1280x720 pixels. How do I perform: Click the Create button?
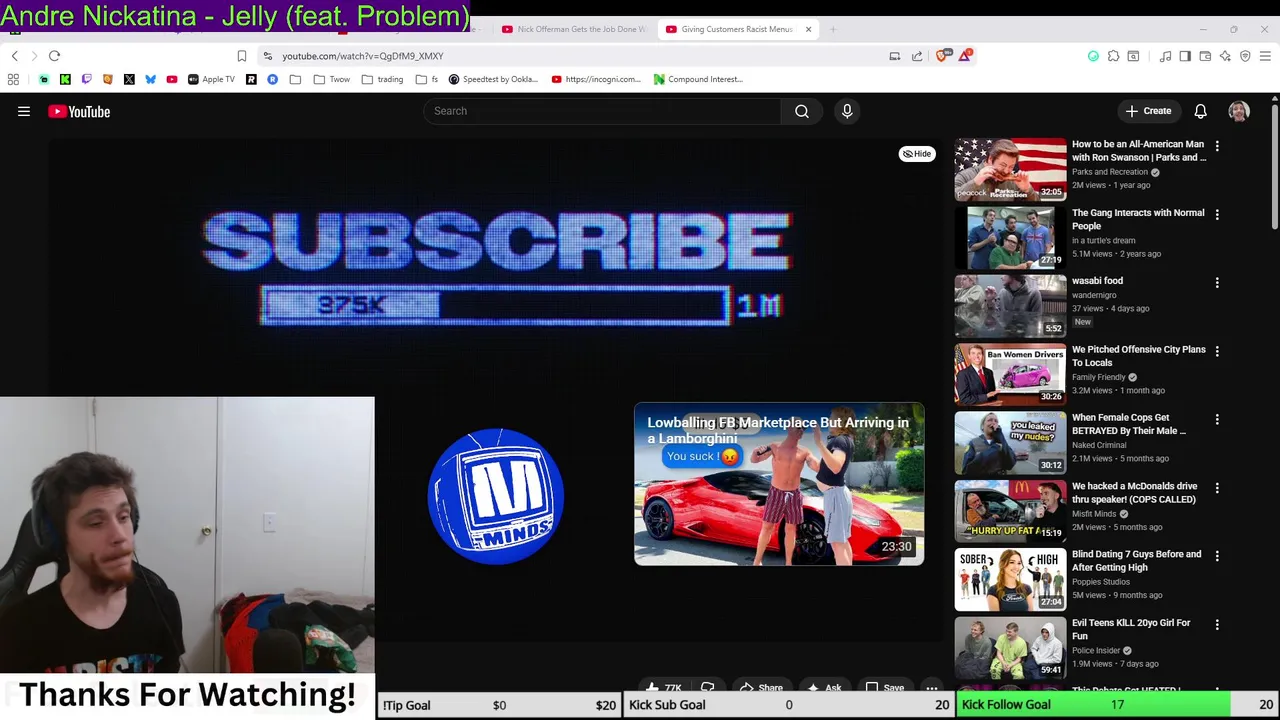point(1148,111)
